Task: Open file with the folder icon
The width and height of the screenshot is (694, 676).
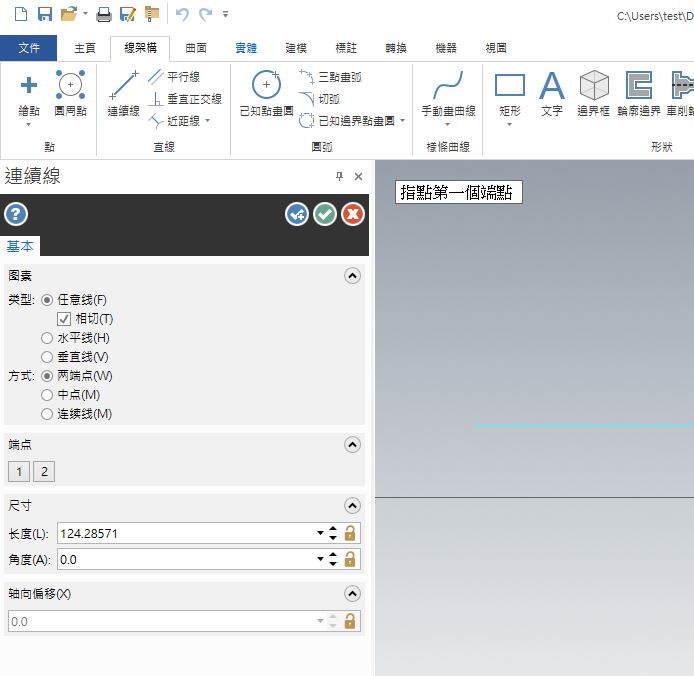Action: (69, 14)
